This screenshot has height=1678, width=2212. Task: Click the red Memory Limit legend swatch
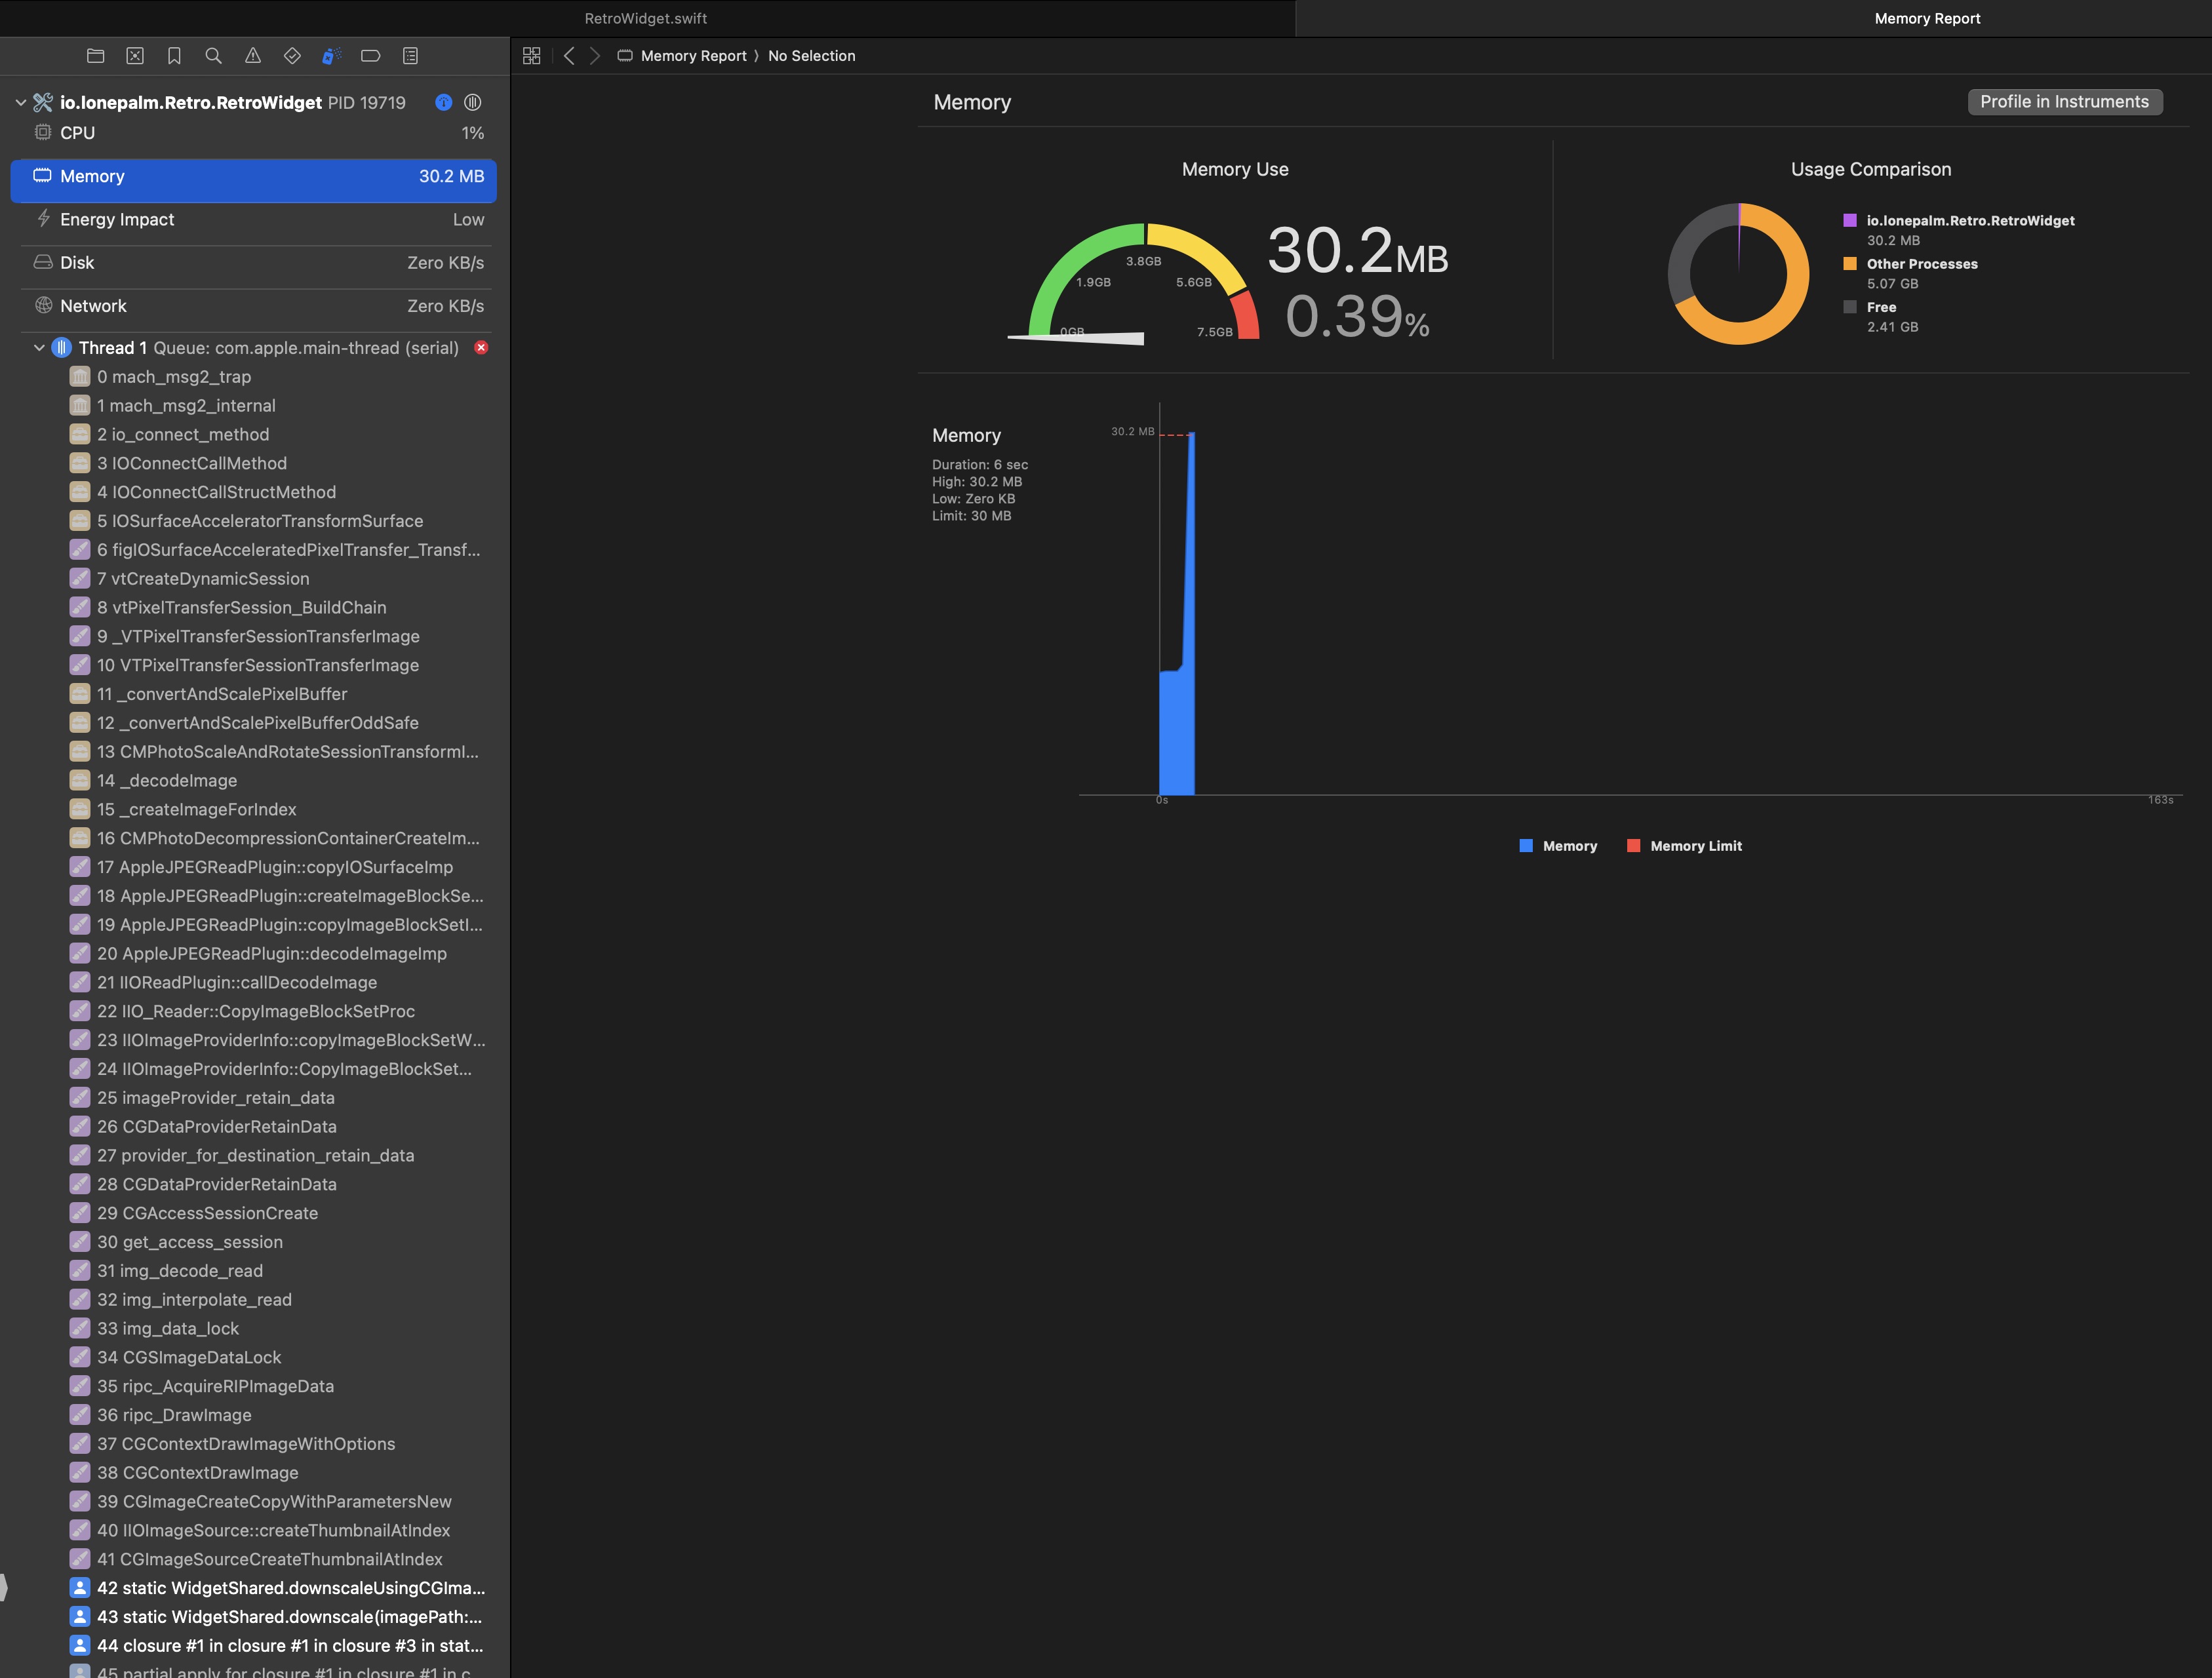point(1633,846)
